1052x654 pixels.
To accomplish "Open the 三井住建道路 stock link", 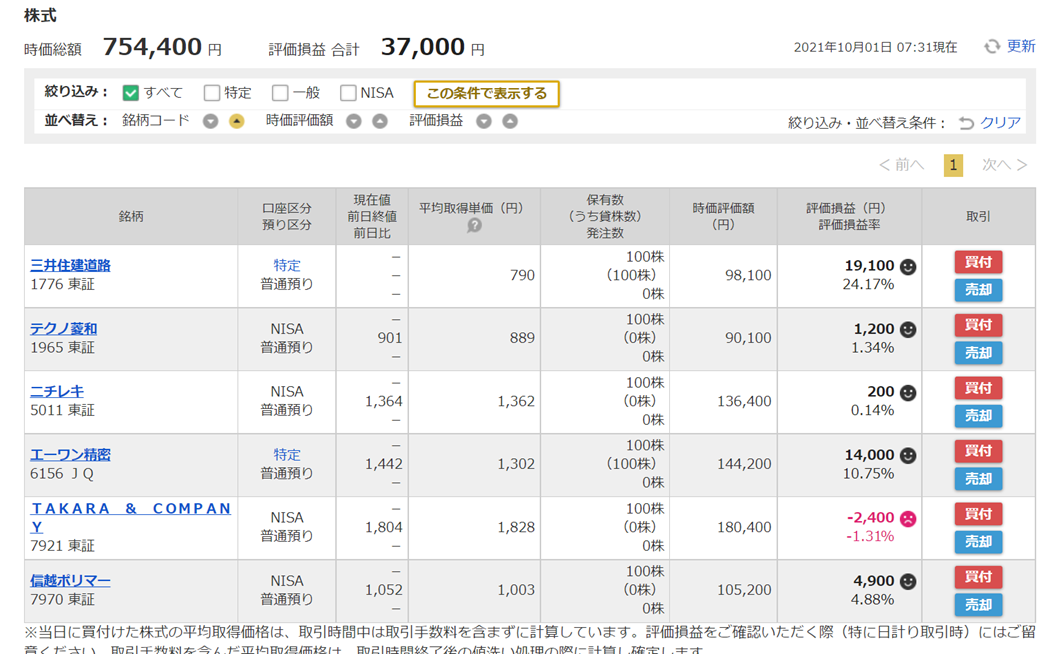I will [x=70, y=265].
